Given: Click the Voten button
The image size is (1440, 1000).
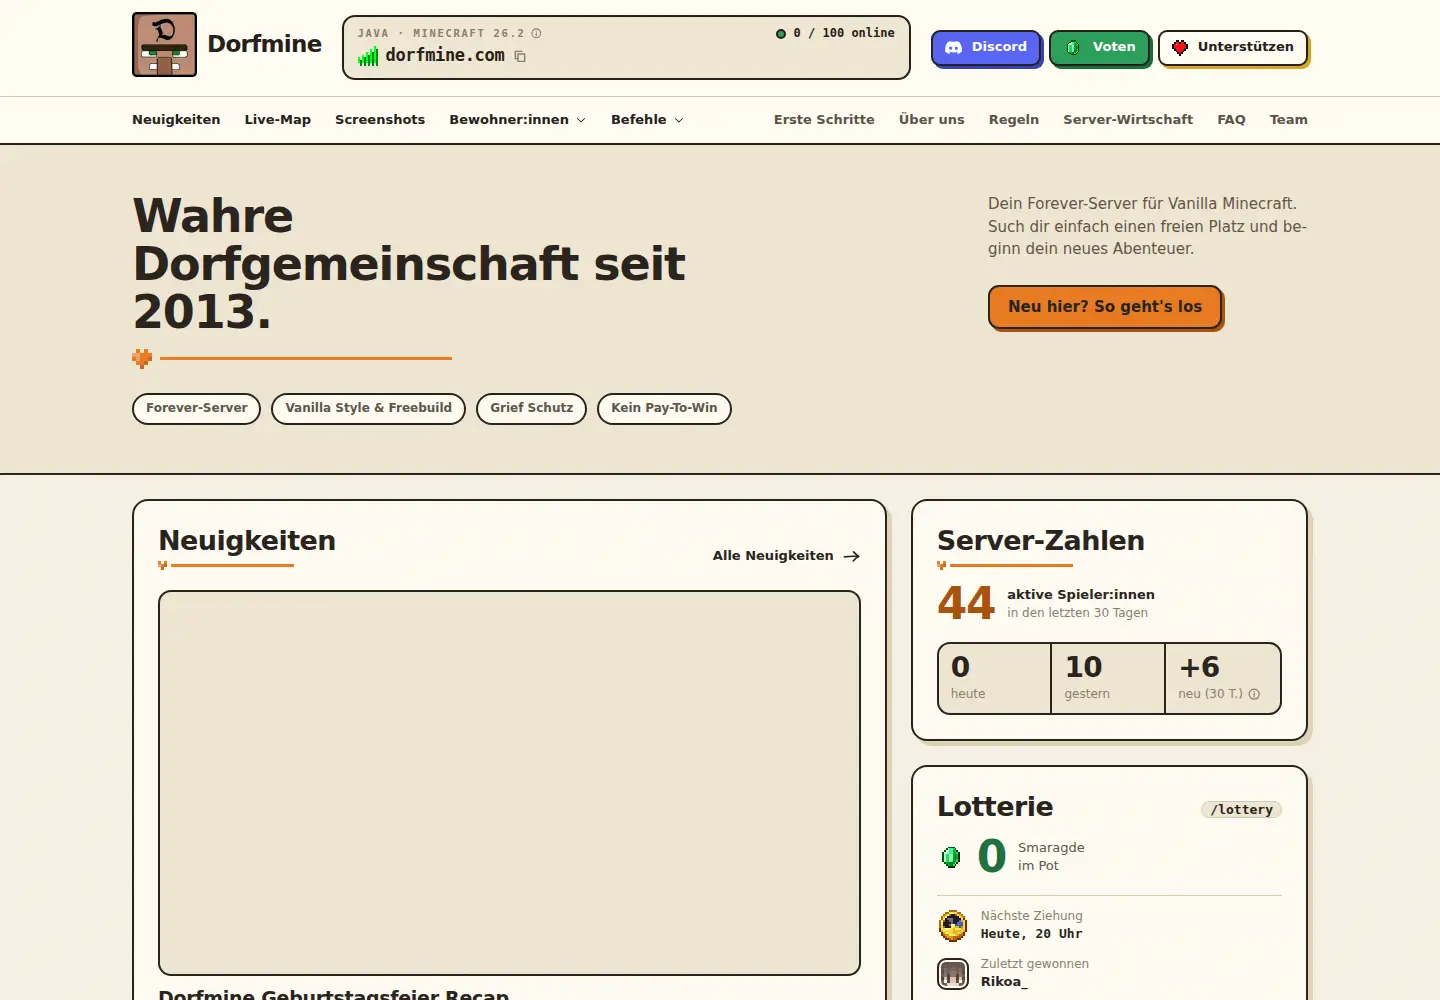Looking at the screenshot, I should click(1100, 47).
